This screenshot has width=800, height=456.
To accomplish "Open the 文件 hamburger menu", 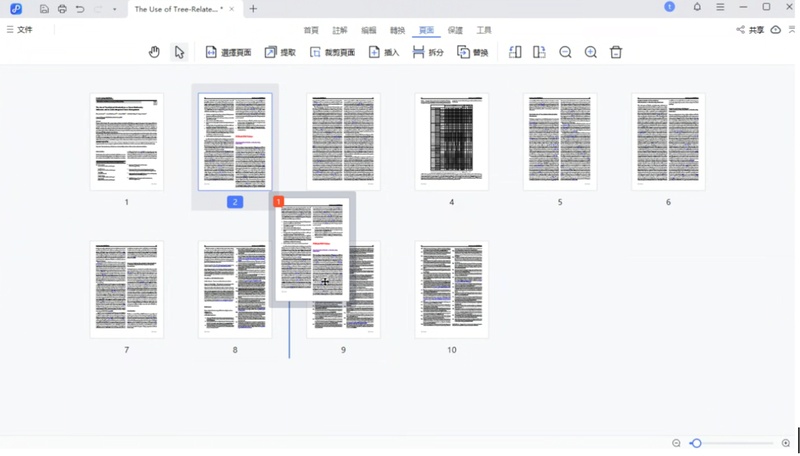I will click(19, 30).
